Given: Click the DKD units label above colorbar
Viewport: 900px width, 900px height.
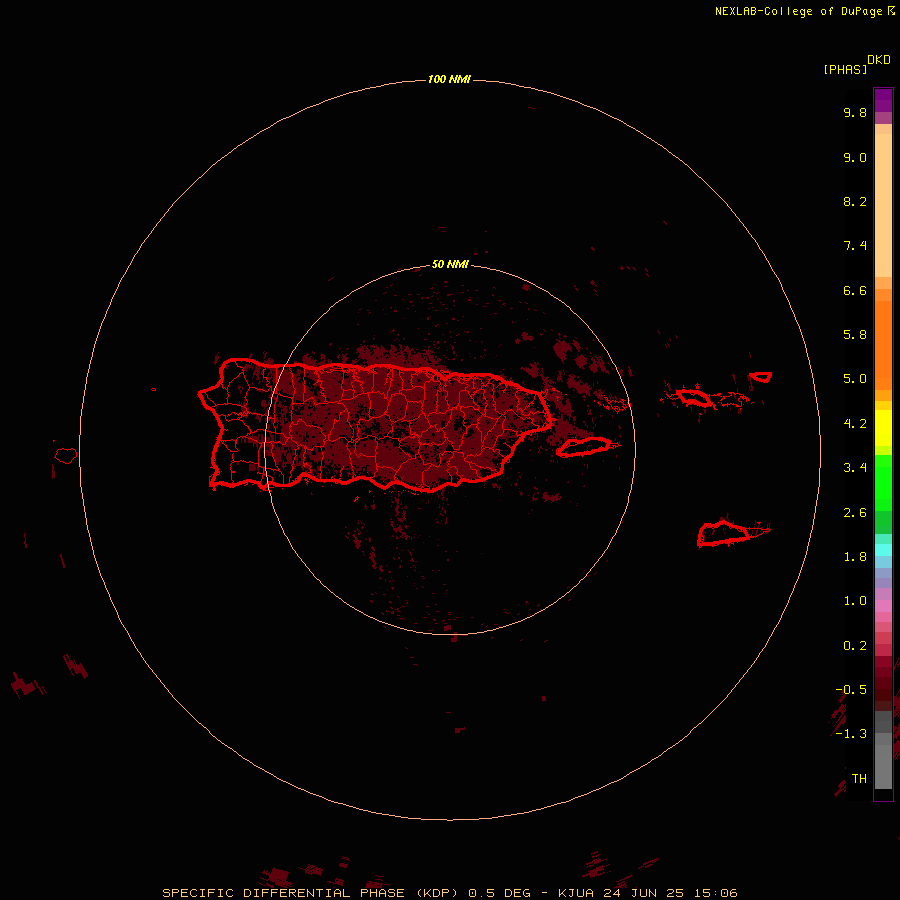Looking at the screenshot, I should [x=879, y=60].
